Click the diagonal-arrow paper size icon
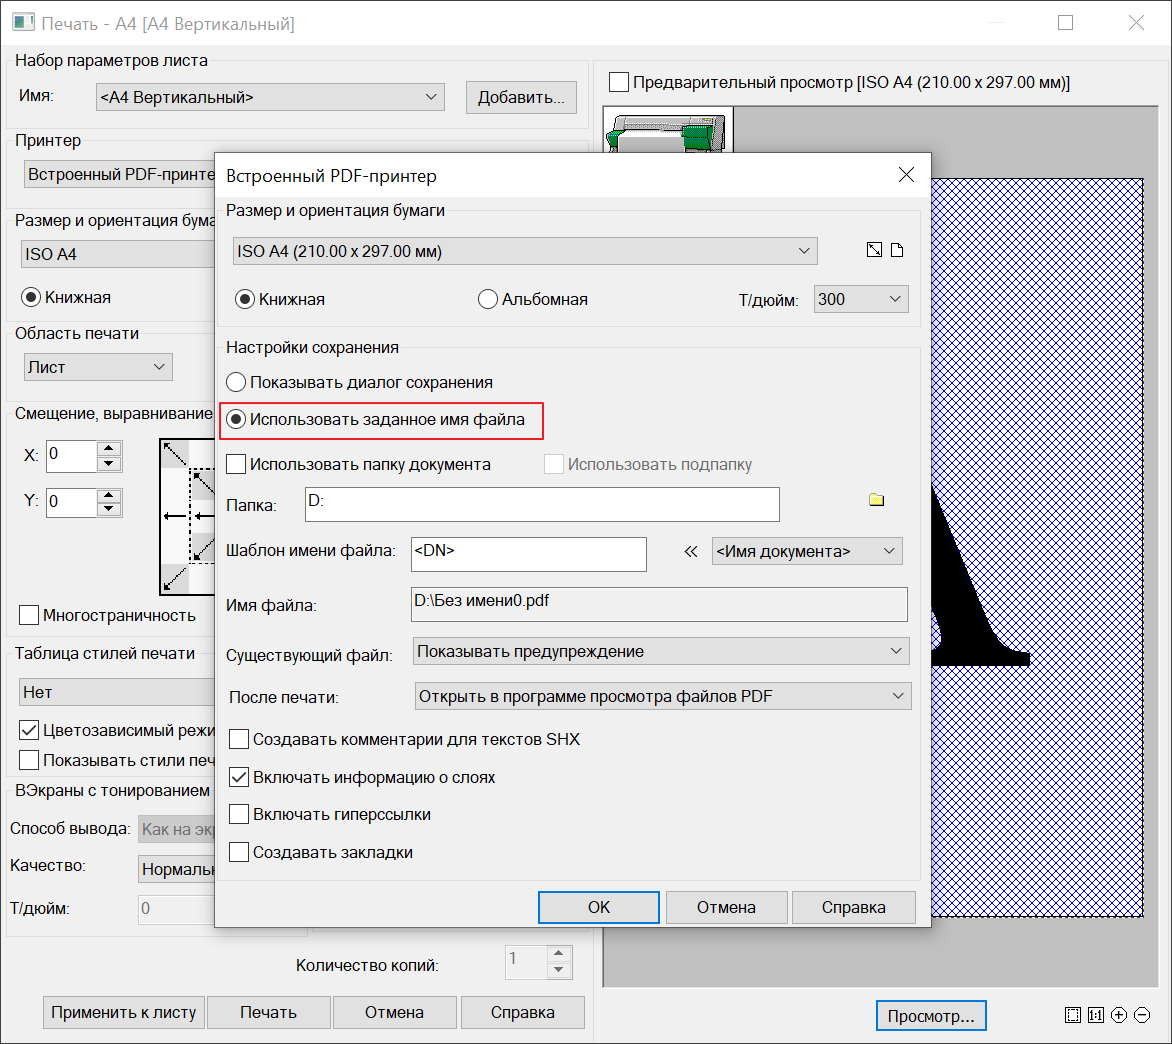Image resolution: width=1172 pixels, height=1044 pixels. point(874,251)
